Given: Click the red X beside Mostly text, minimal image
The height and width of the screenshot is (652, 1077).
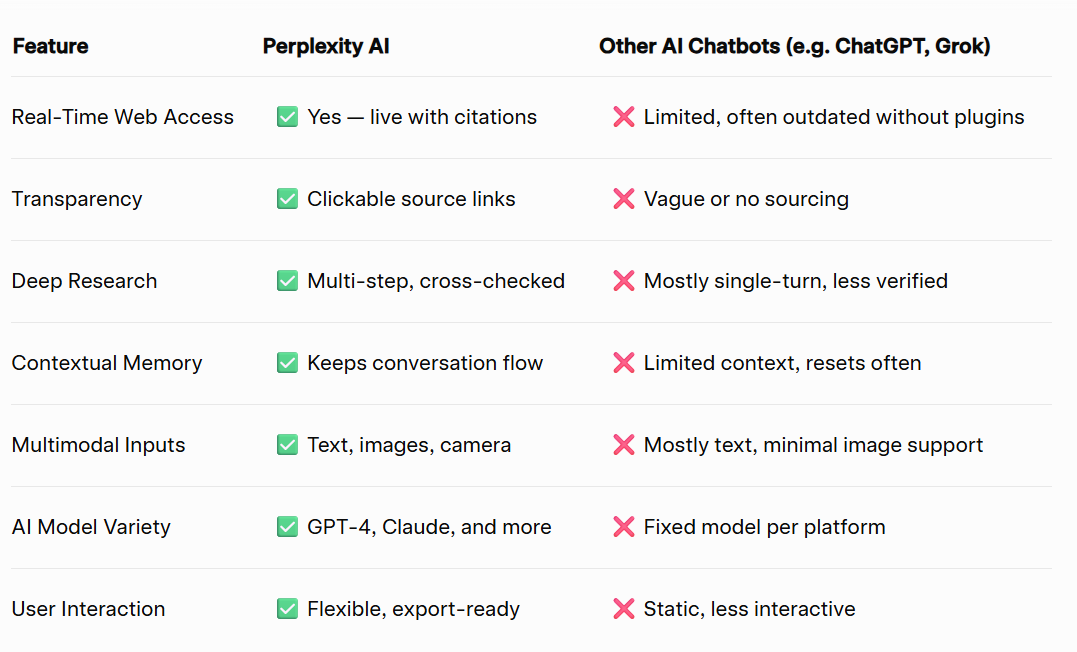Looking at the screenshot, I should (x=624, y=445).
